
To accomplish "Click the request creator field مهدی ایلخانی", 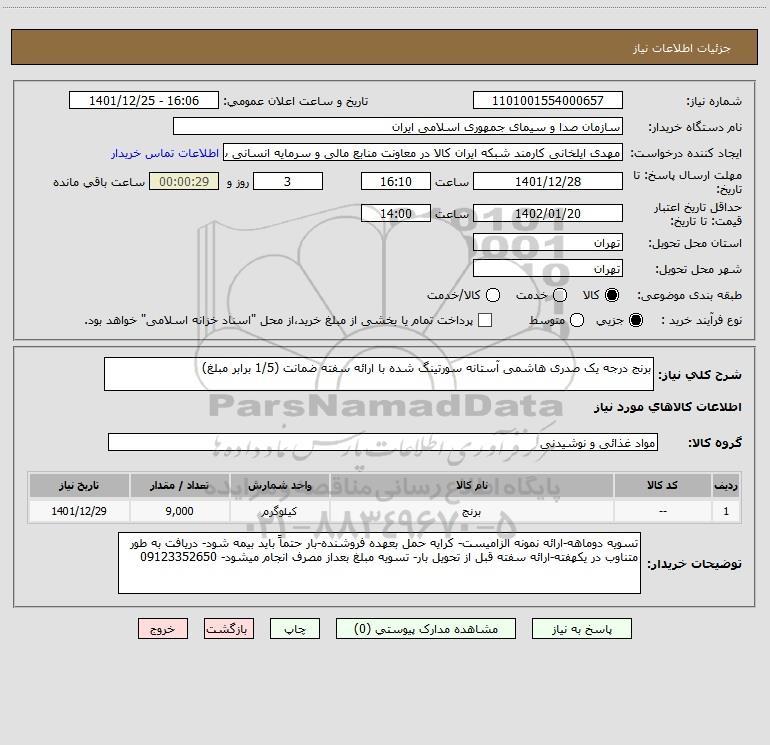I will pyautogui.click(x=423, y=153).
